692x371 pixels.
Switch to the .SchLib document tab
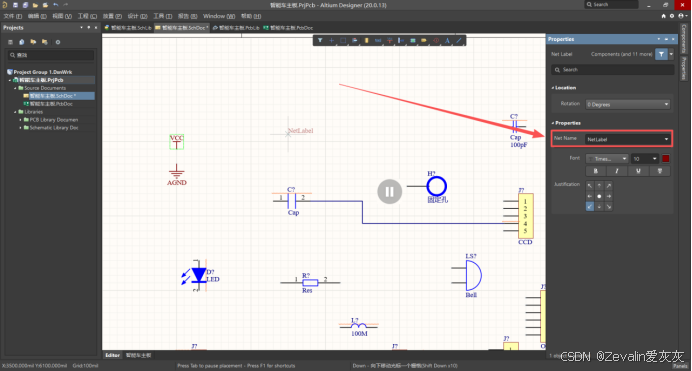tap(128, 28)
